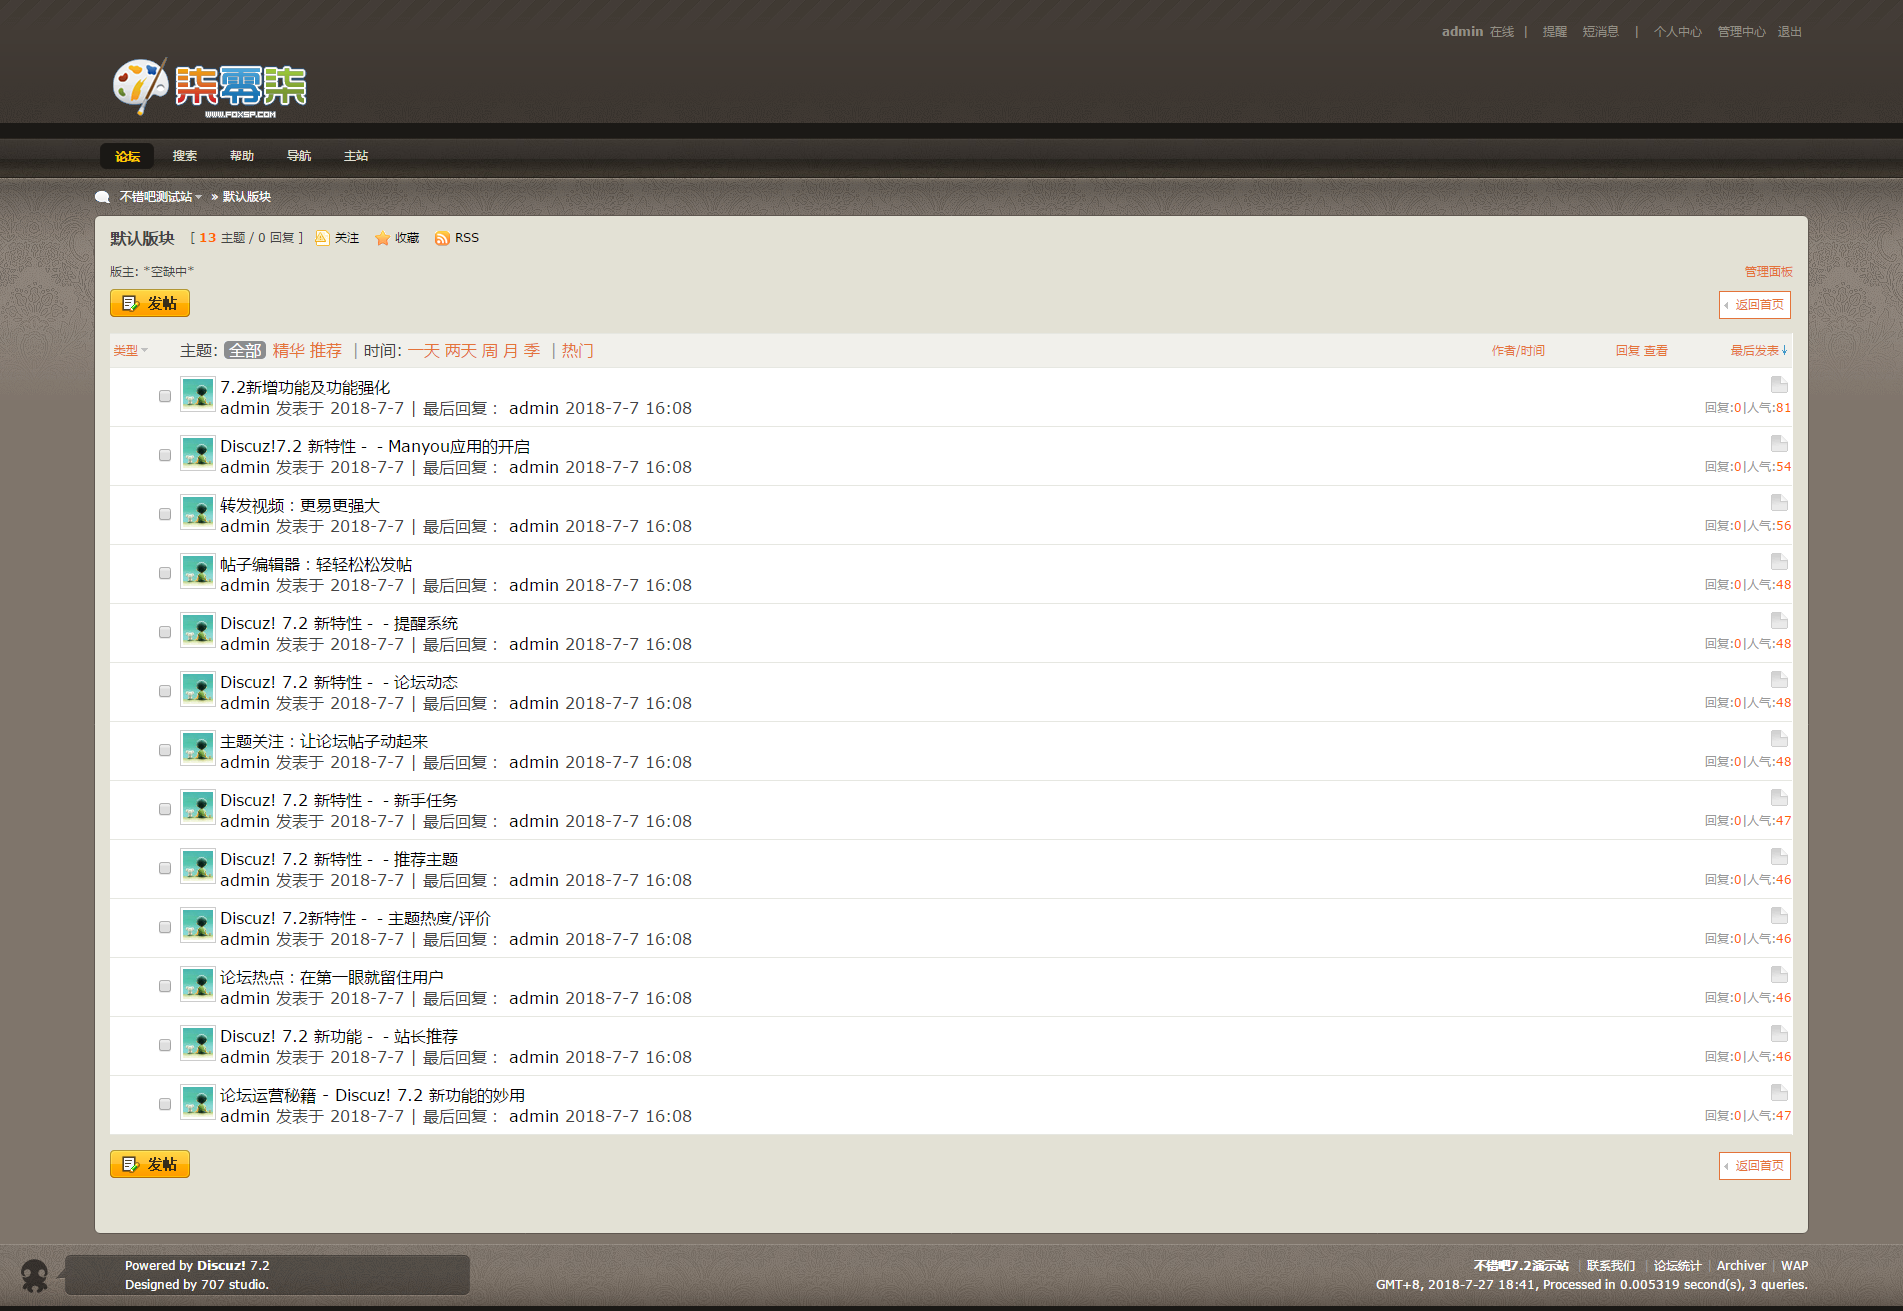Screen dimensions: 1903x1311
Task: Click 退出 to log out
Action: (1789, 32)
